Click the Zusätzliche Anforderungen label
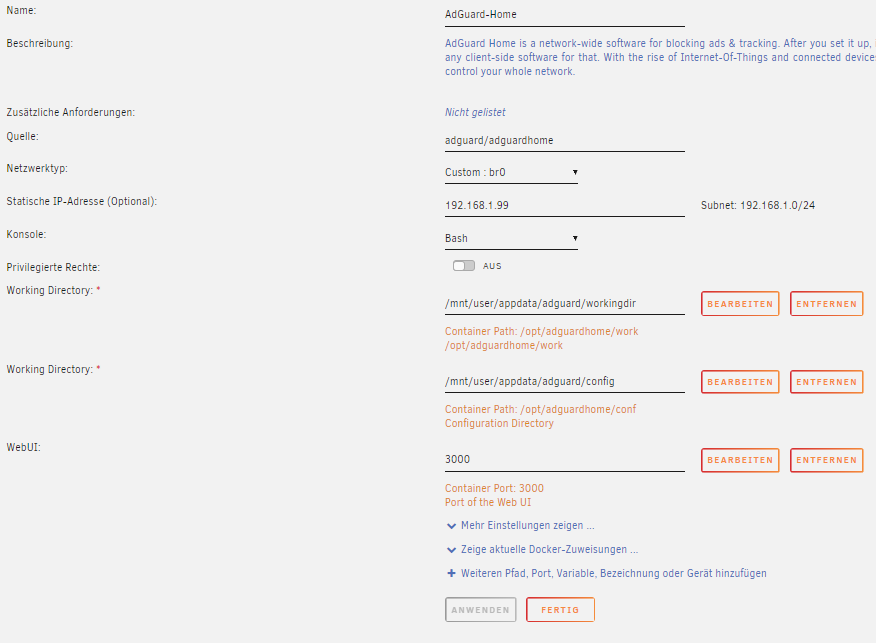The image size is (876, 643). tap(70, 112)
